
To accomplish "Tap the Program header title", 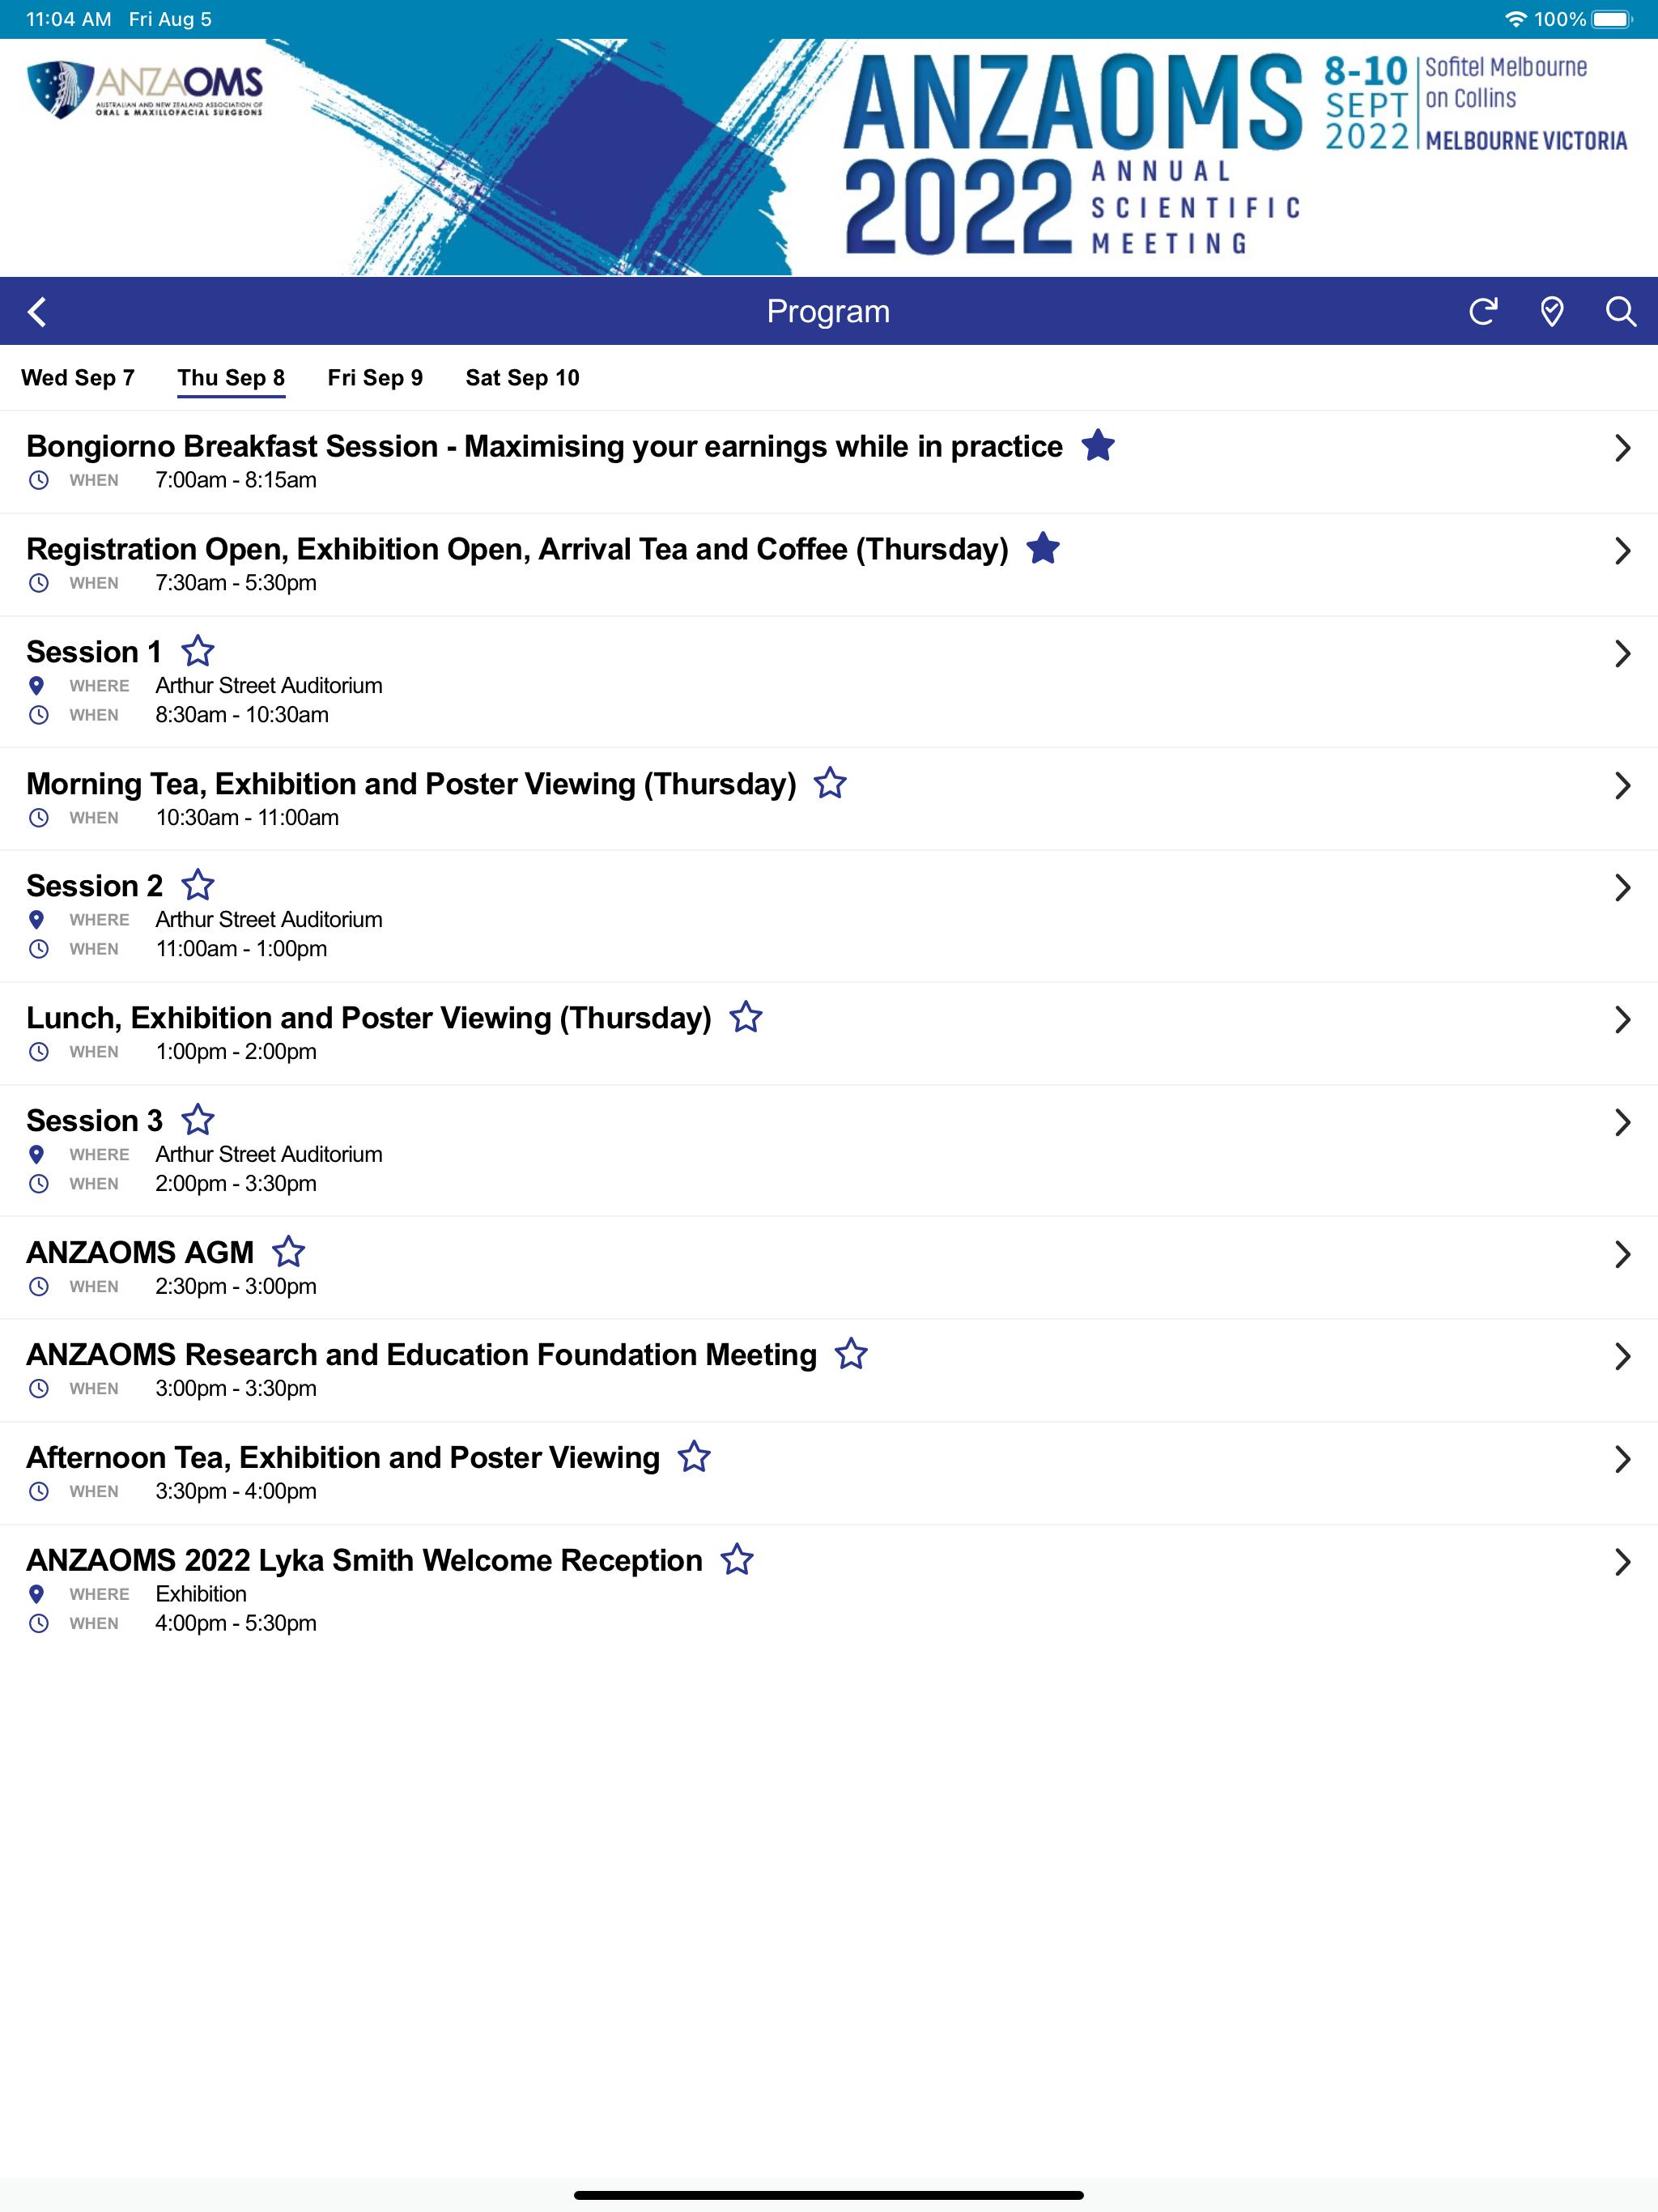I will [x=828, y=312].
